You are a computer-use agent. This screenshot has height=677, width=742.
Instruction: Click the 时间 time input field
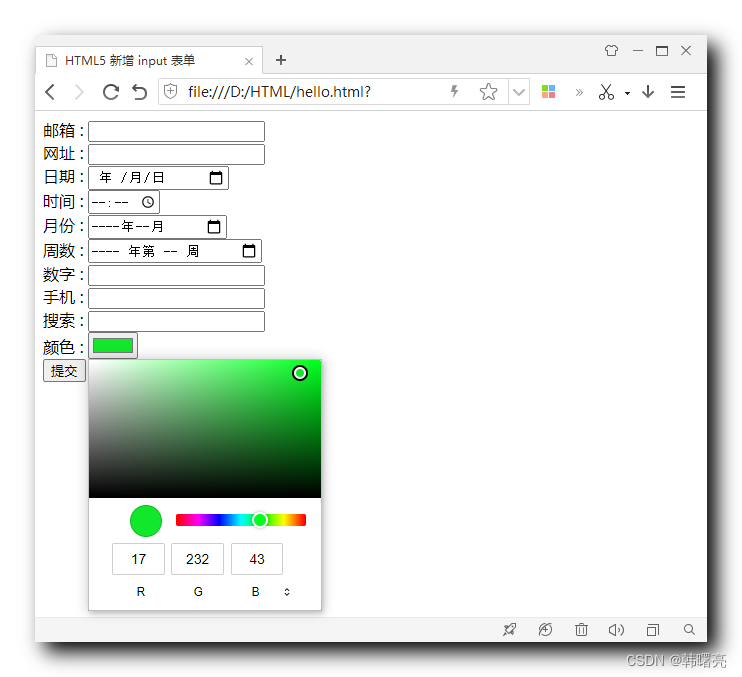click(x=124, y=202)
